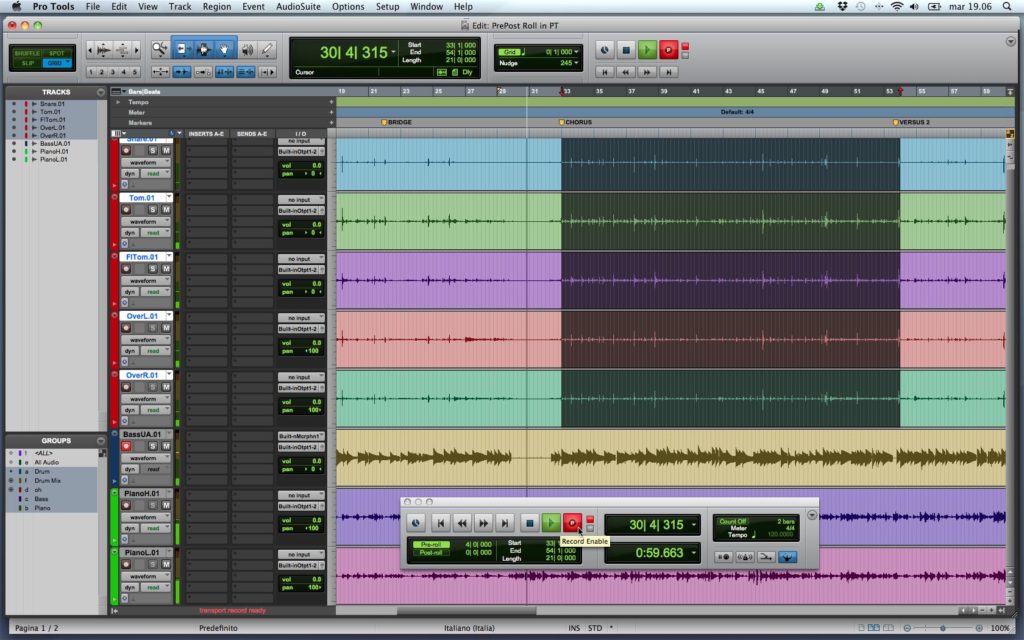Toggle record arm on BassUA.01 track
Image resolution: width=1024 pixels, height=640 pixels.
tap(127, 446)
